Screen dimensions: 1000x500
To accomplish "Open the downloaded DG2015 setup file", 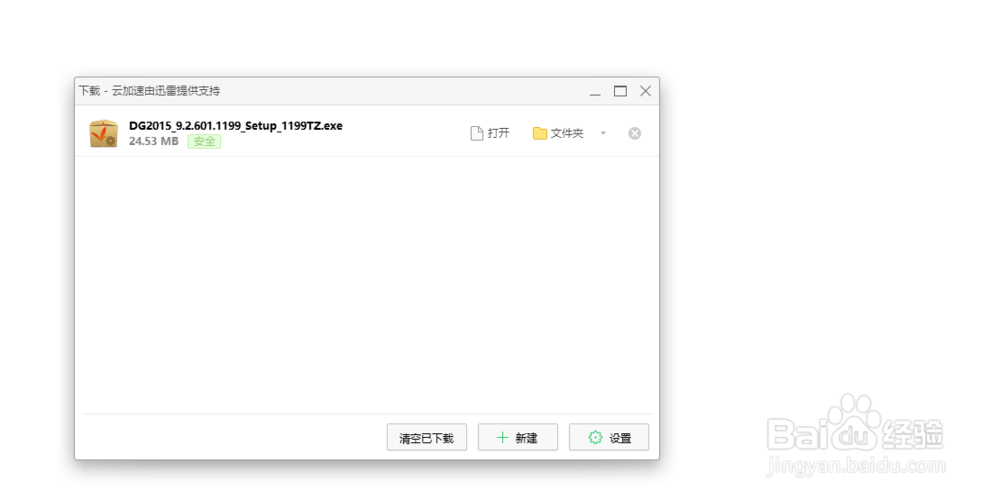I will pos(490,133).
